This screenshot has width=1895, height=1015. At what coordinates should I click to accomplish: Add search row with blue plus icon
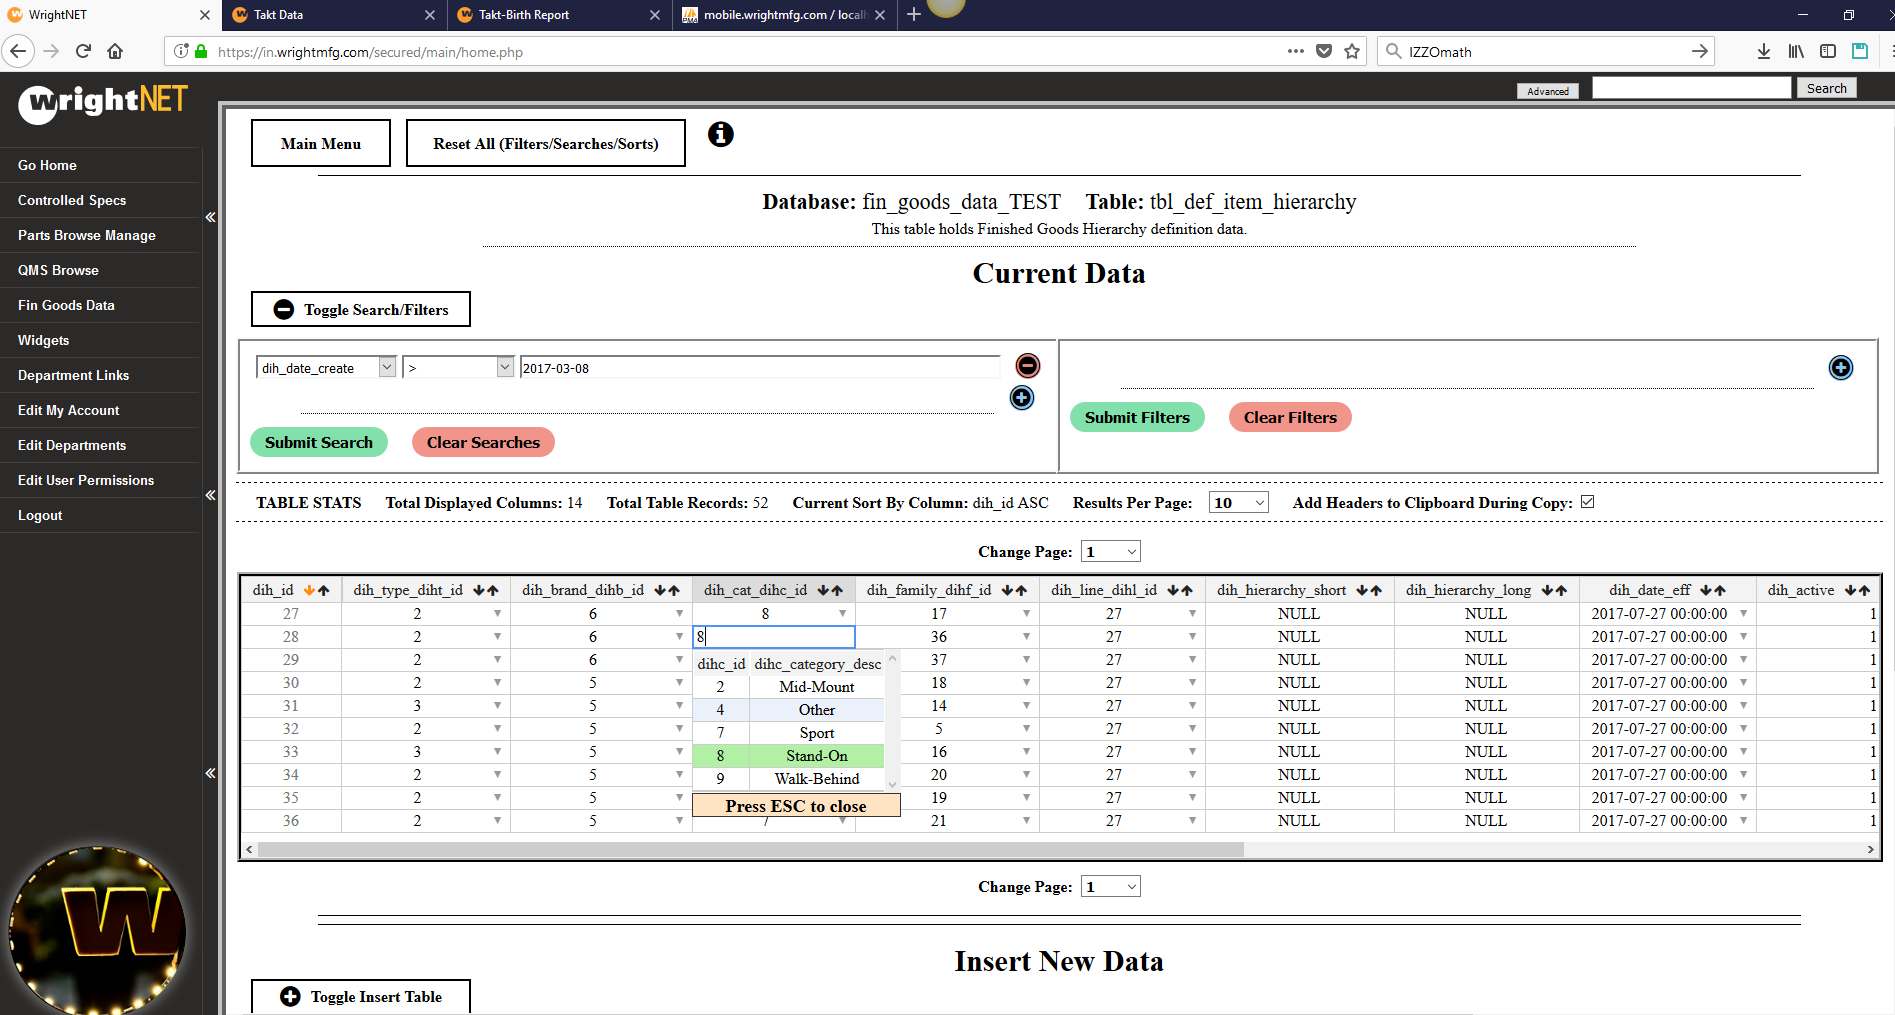point(1022,398)
